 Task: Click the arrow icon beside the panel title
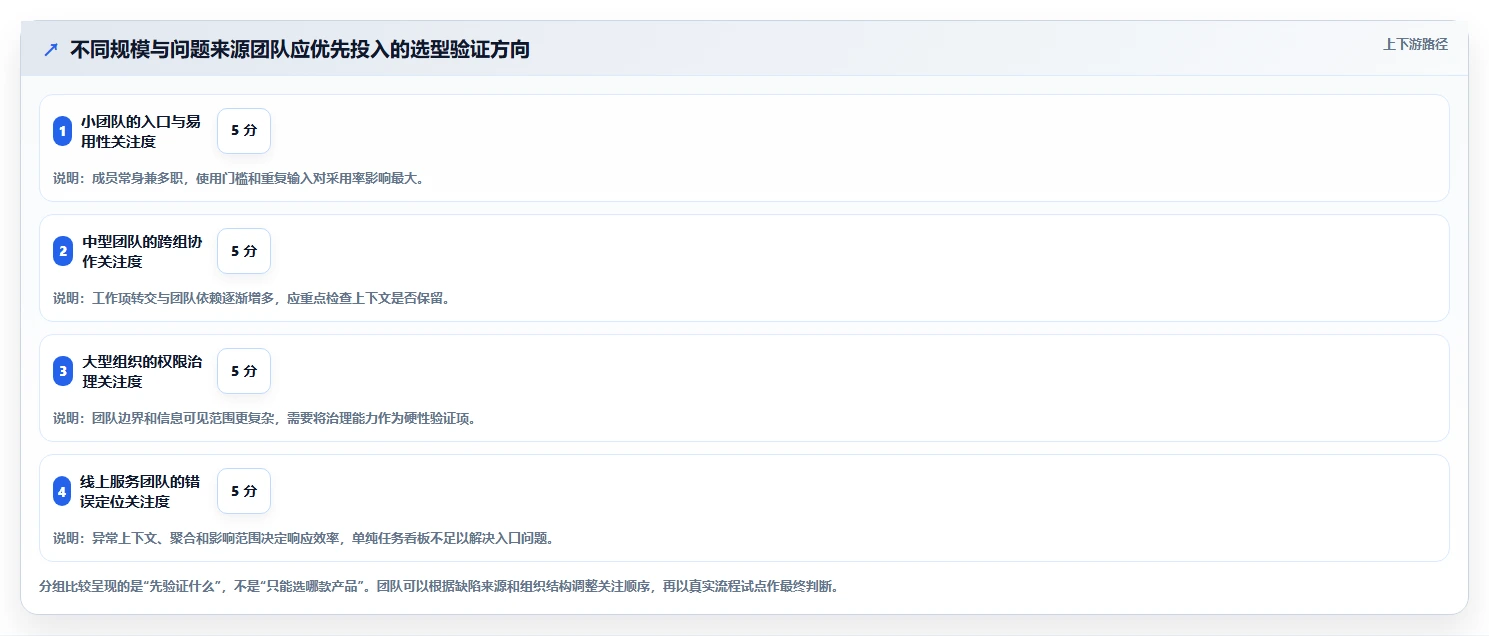pyautogui.click(x=51, y=49)
